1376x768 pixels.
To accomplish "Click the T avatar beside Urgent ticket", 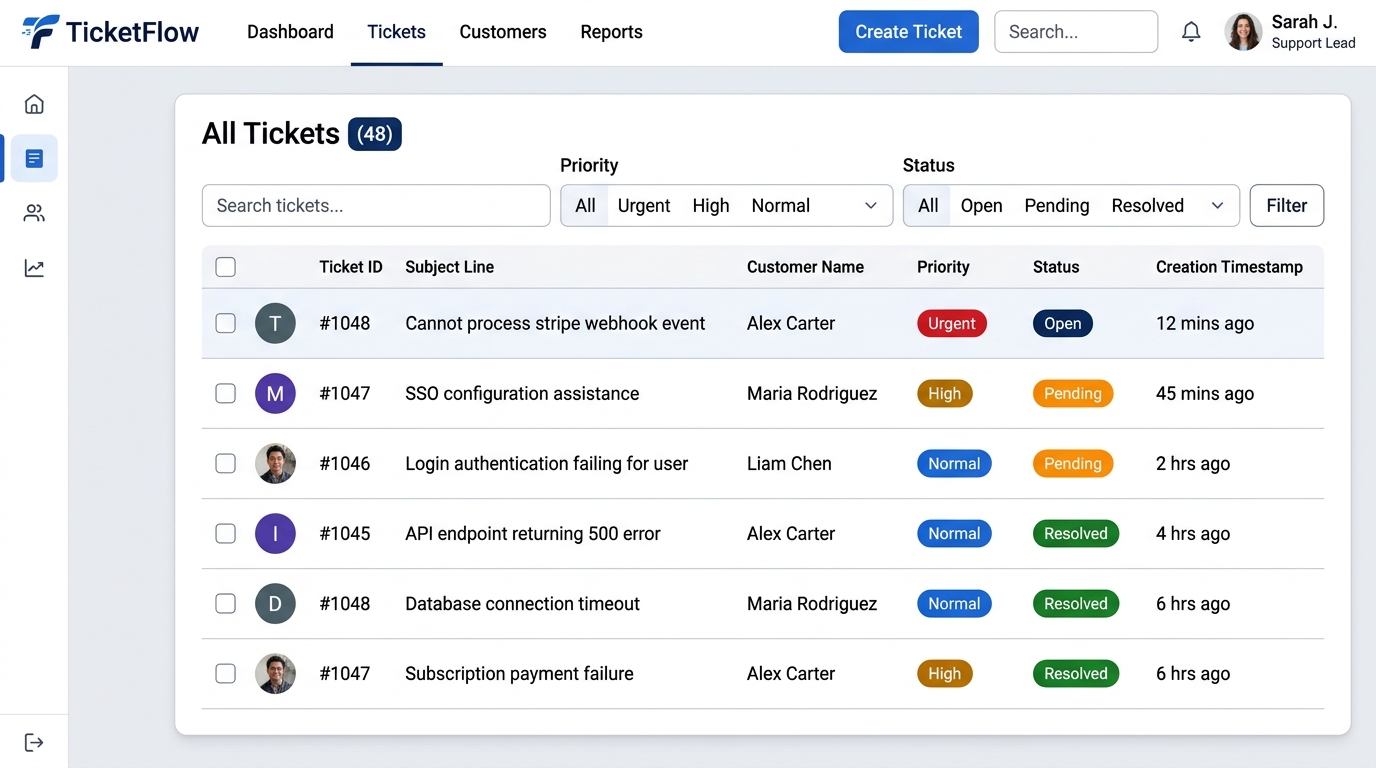I will point(275,323).
